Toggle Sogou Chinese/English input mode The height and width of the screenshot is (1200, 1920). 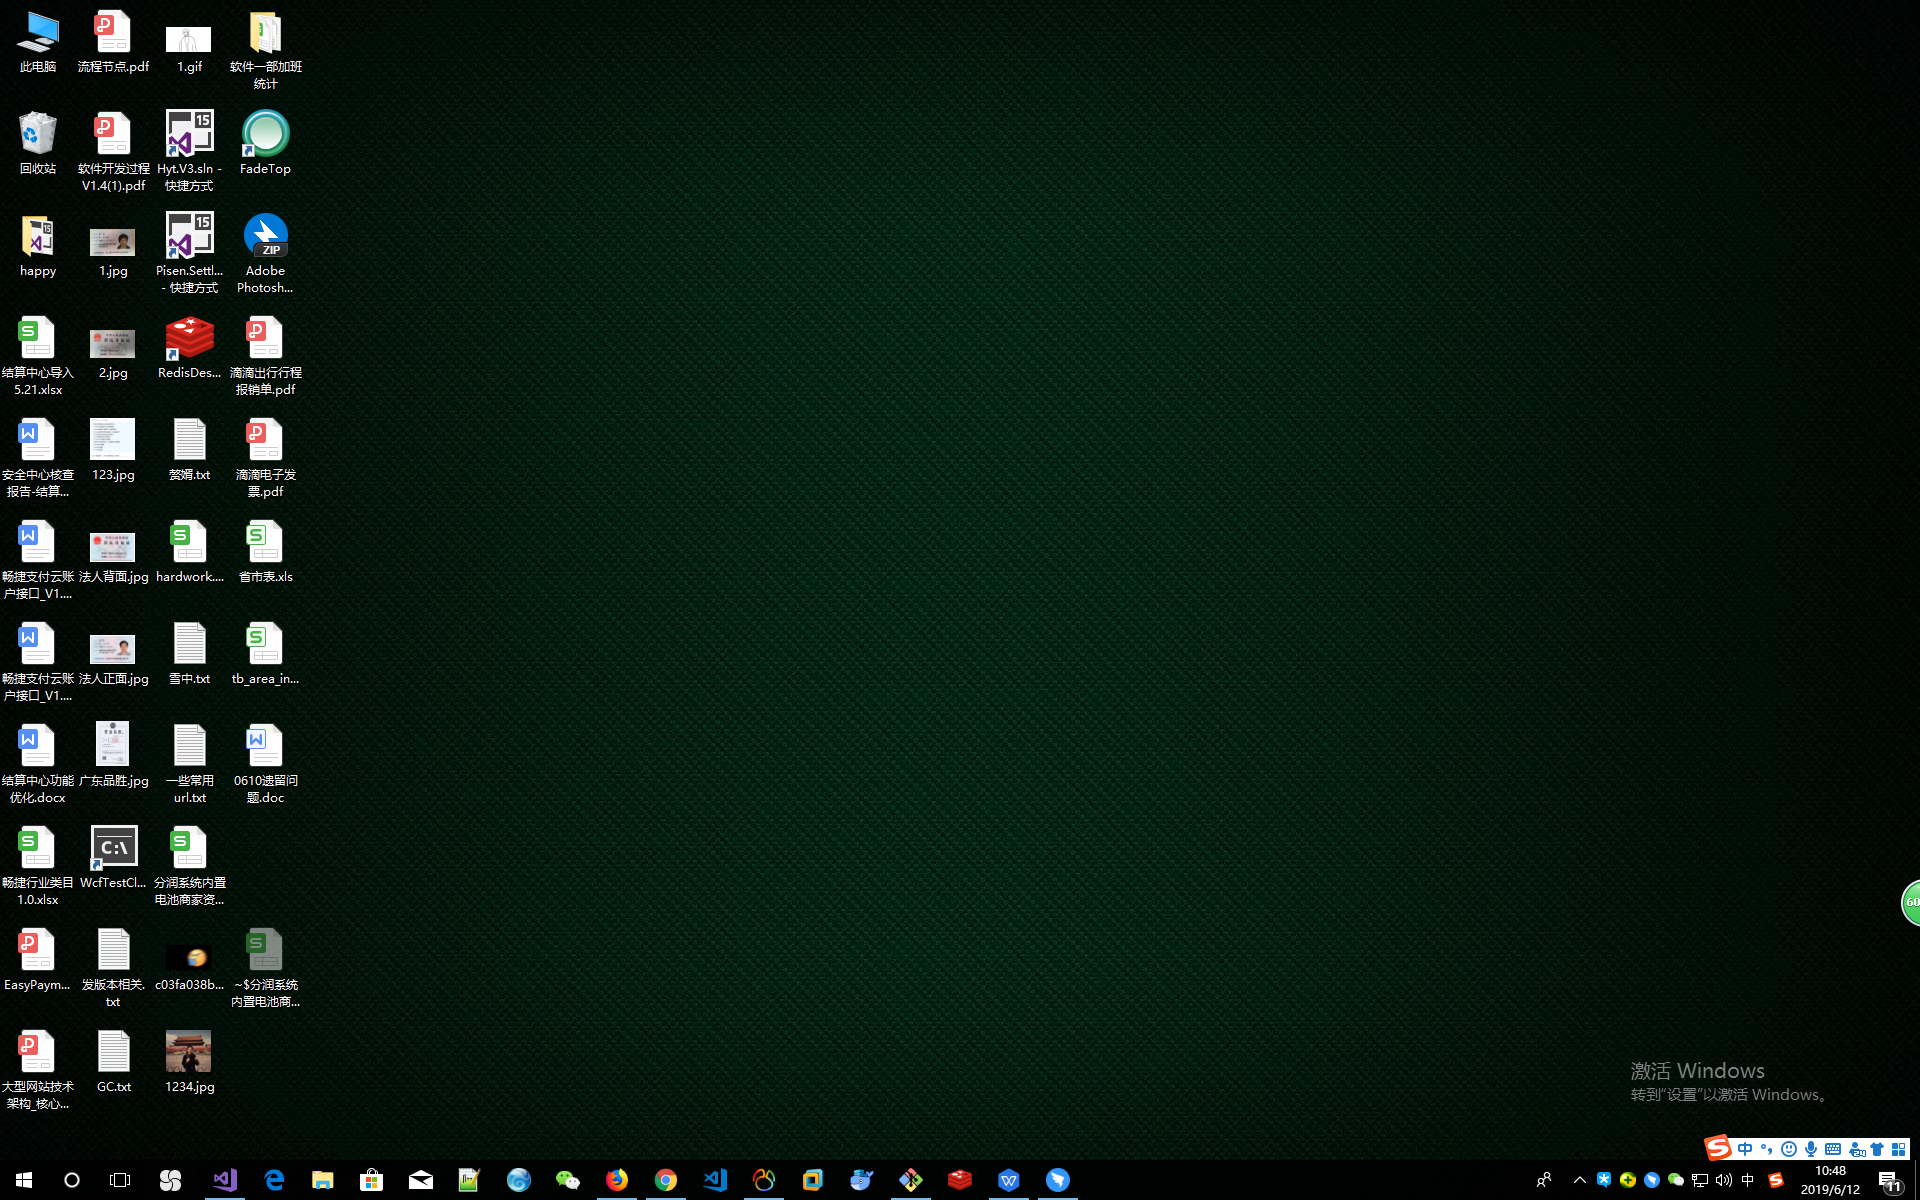pyautogui.click(x=1745, y=1149)
